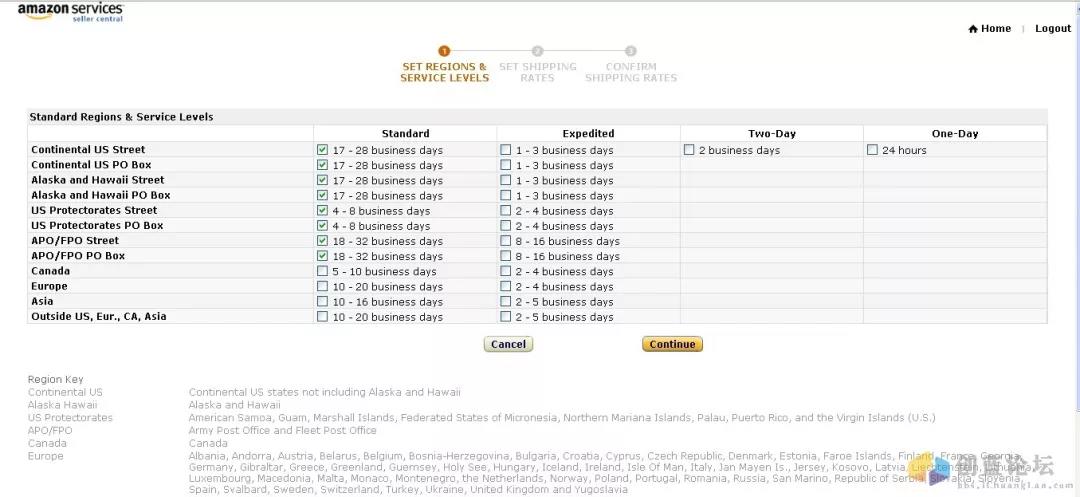Click the US Protectorates region key entry
This screenshot has width=1080, height=497.
(x=70, y=418)
